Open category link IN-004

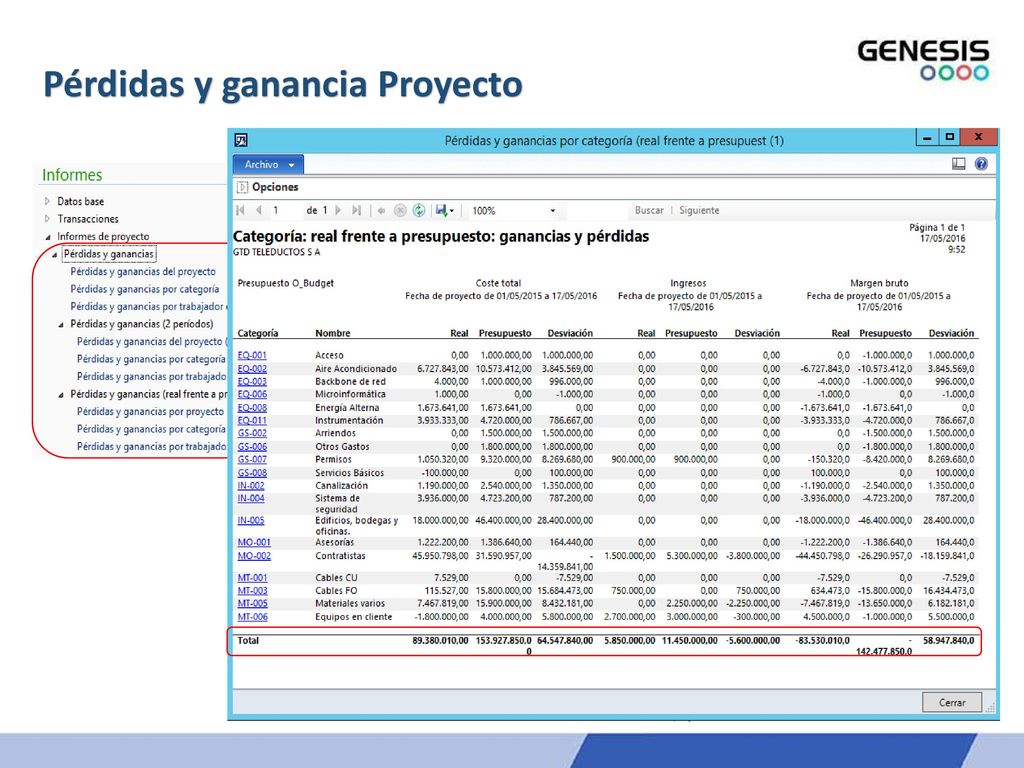tap(251, 498)
